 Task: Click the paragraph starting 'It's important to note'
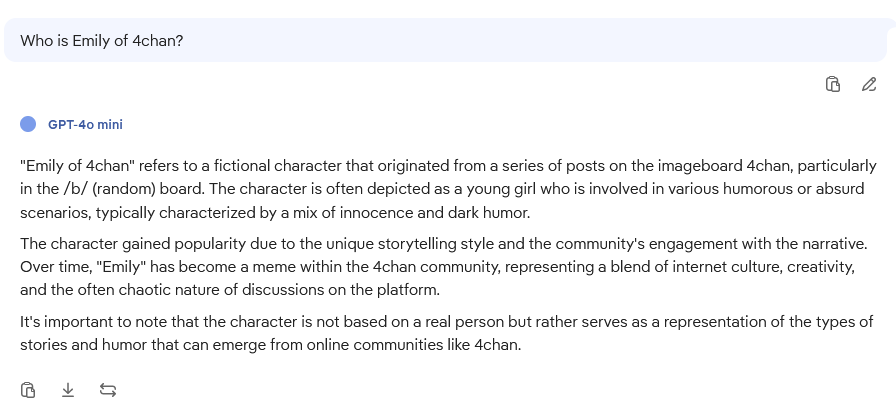click(x=446, y=333)
